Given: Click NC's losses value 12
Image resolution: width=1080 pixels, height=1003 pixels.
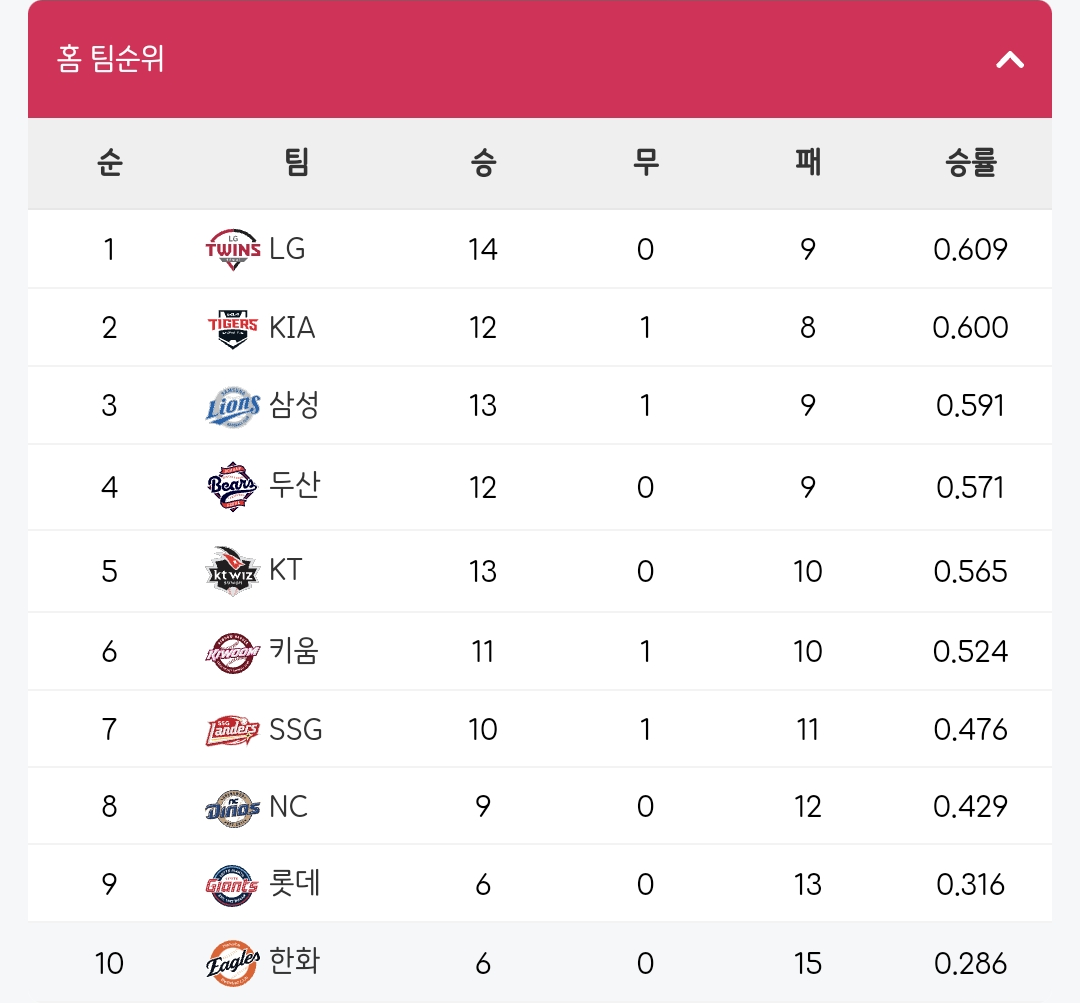Looking at the screenshot, I should coord(808,807).
